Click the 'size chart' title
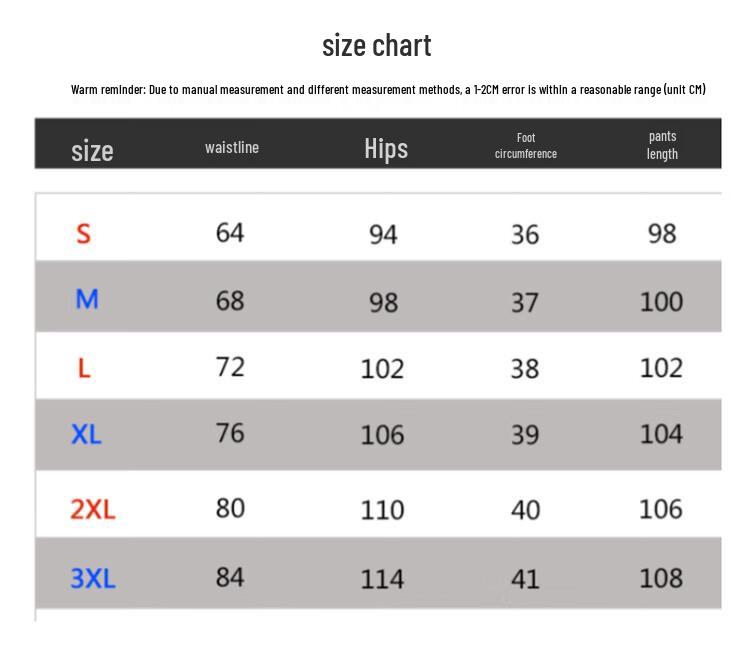 (376, 45)
